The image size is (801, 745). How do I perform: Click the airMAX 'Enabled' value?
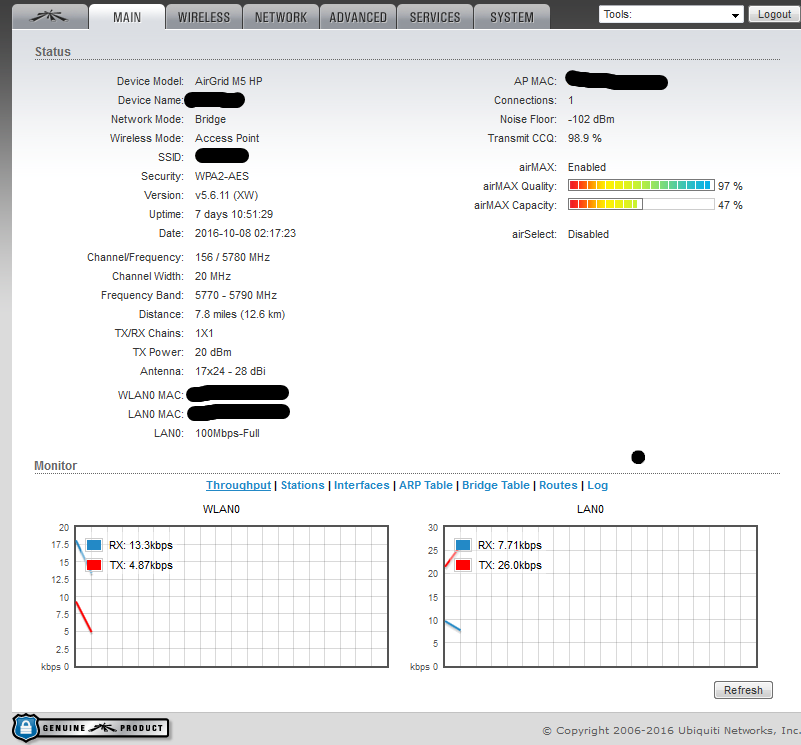586,167
